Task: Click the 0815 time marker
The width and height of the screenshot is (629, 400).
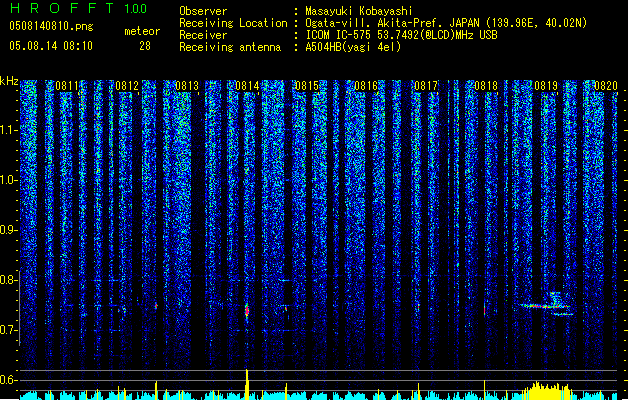Action: (306, 86)
